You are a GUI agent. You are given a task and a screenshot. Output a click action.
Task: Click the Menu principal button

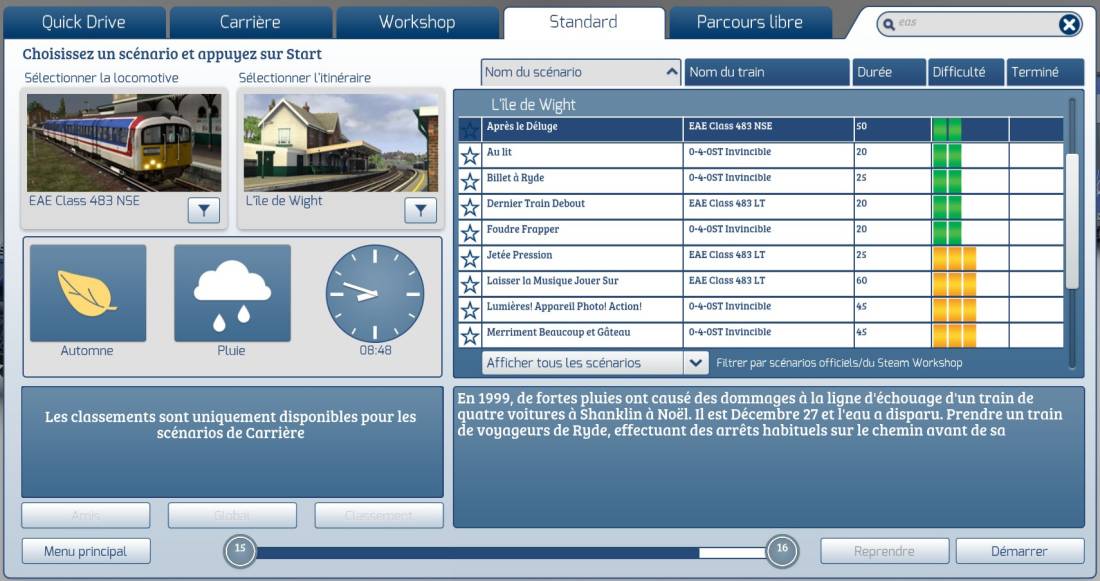coord(86,552)
